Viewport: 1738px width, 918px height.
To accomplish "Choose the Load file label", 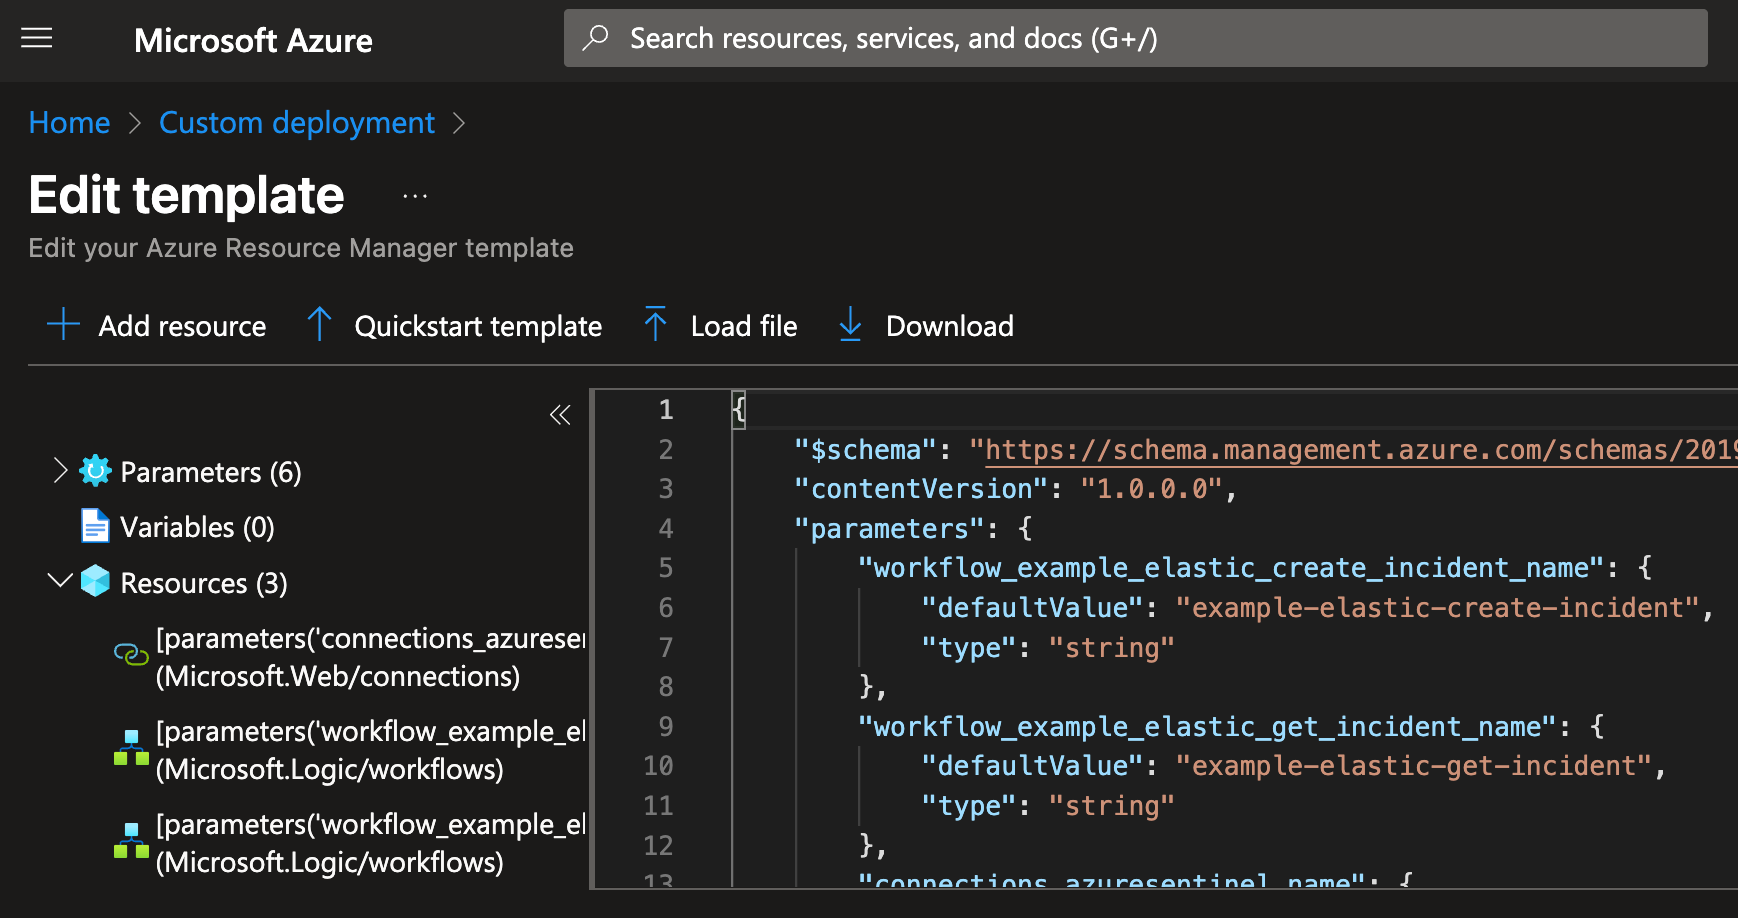I will pos(744,326).
